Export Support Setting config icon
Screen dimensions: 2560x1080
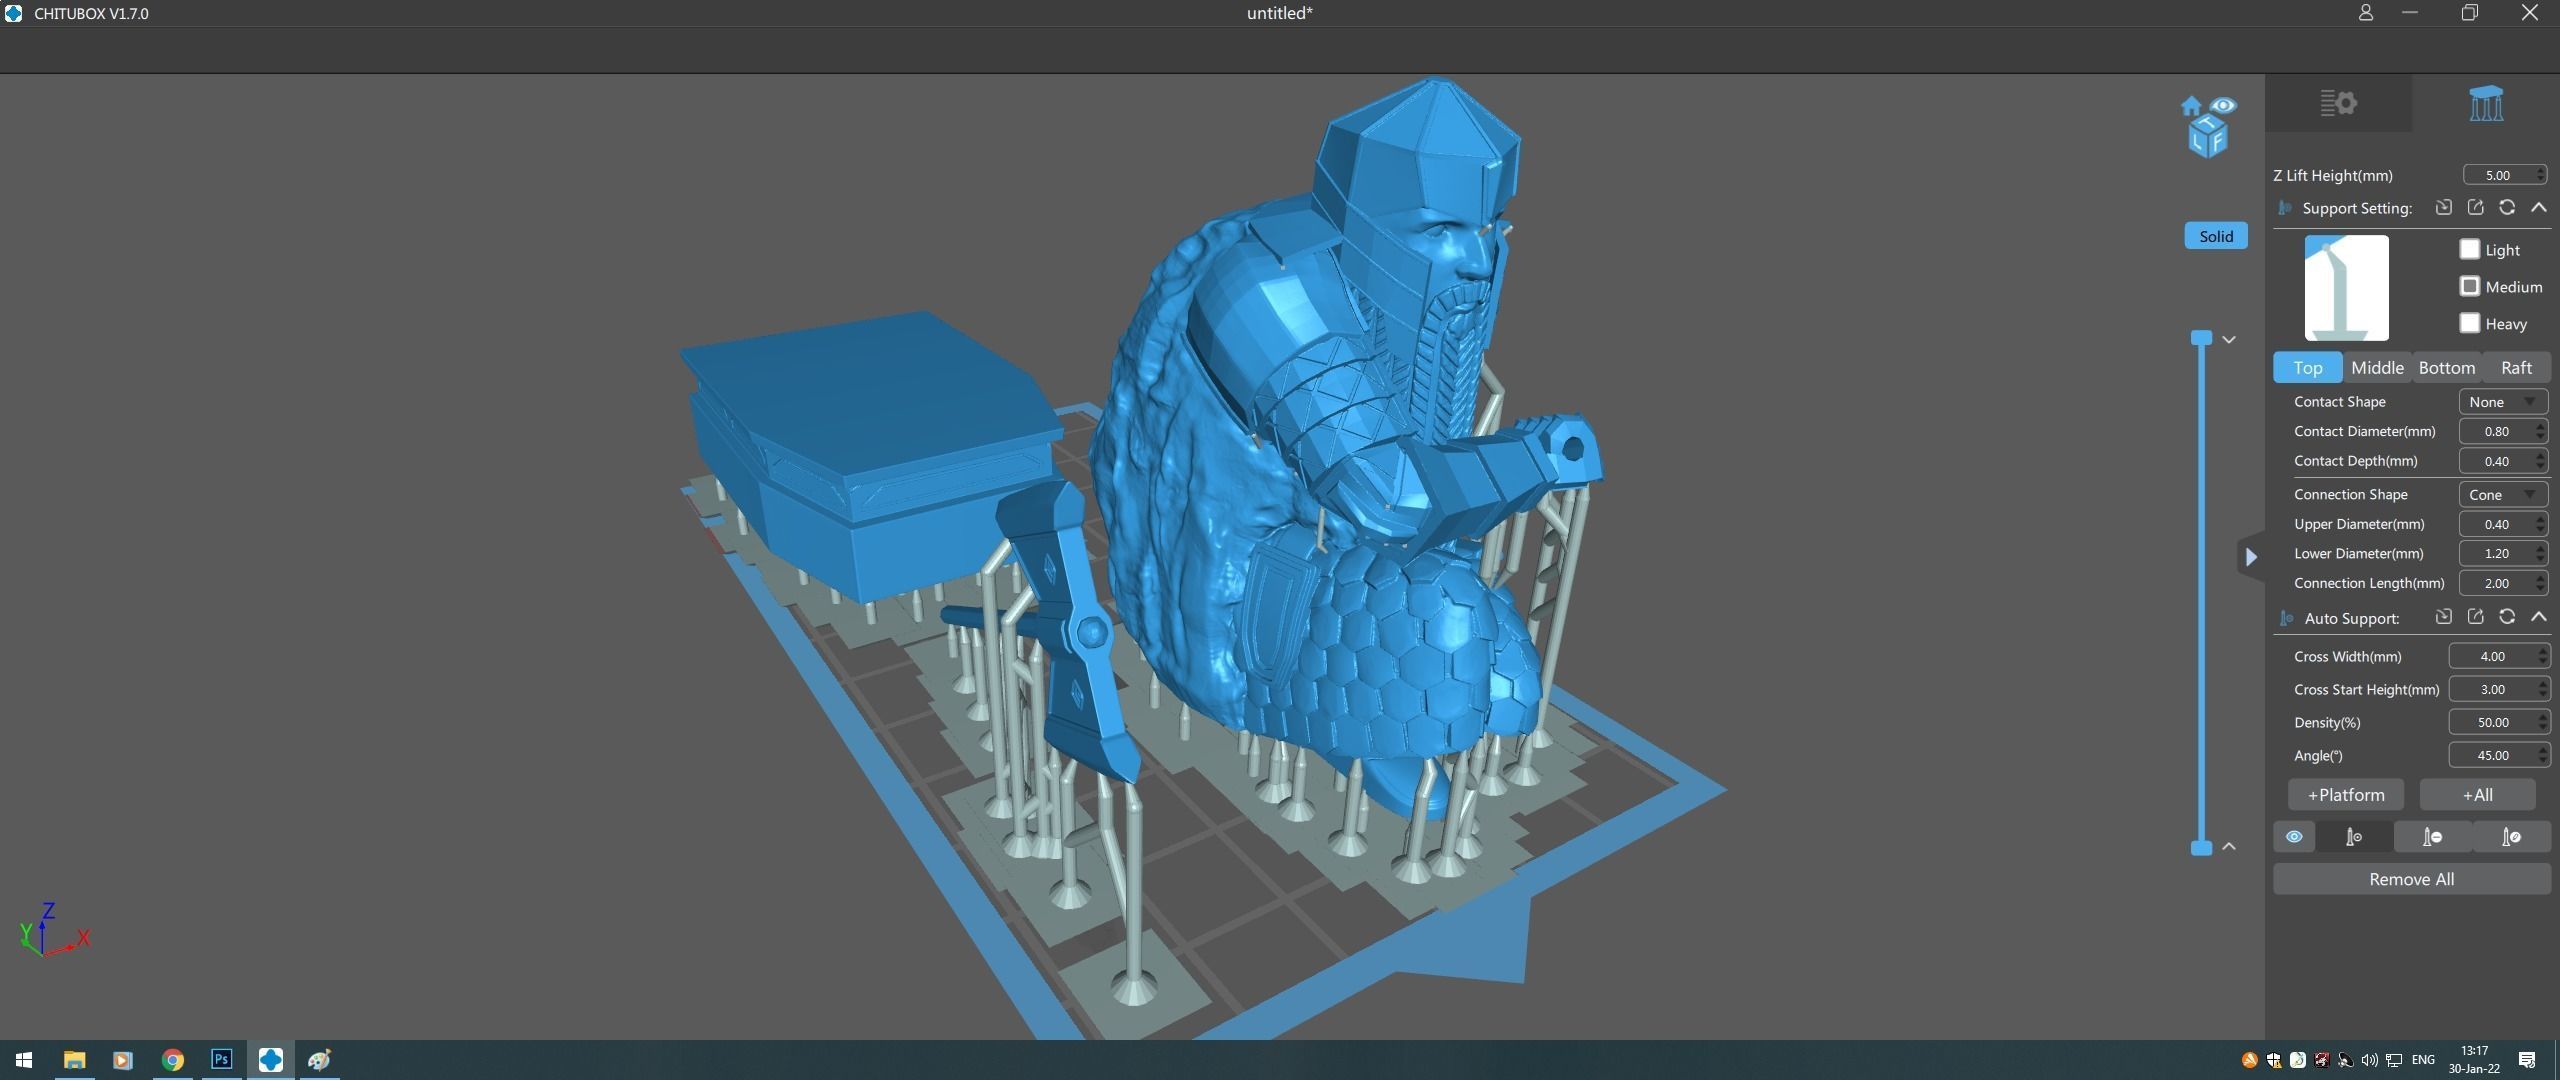click(x=2475, y=207)
